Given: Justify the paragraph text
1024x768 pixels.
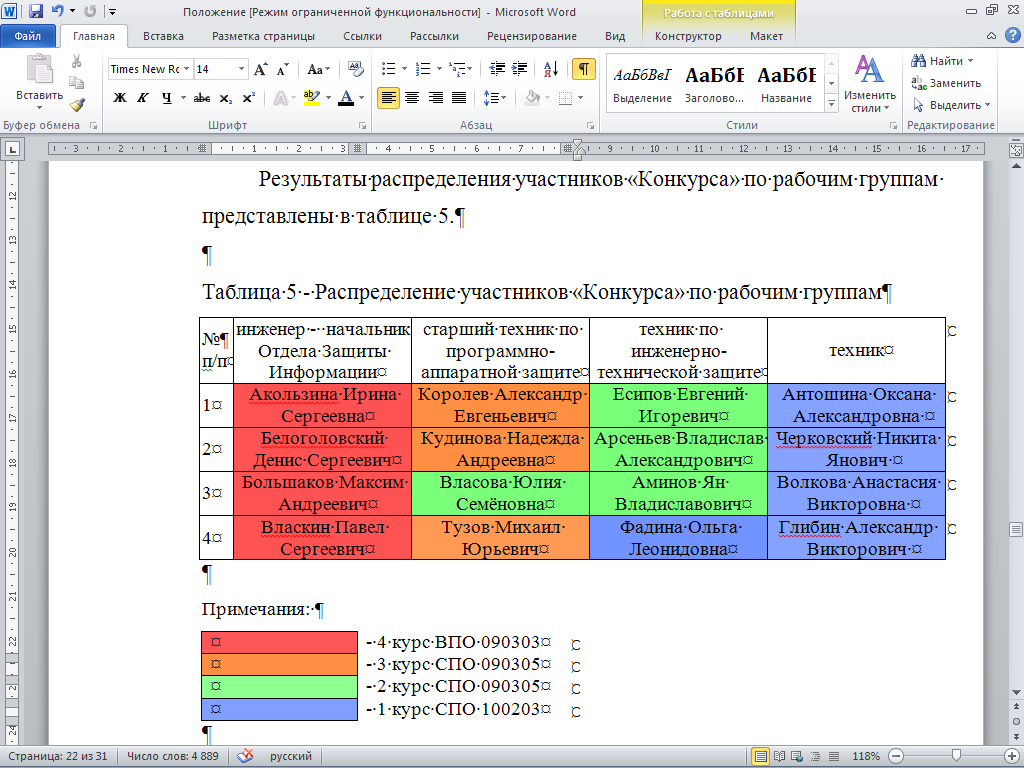Looking at the screenshot, I should click(458, 98).
